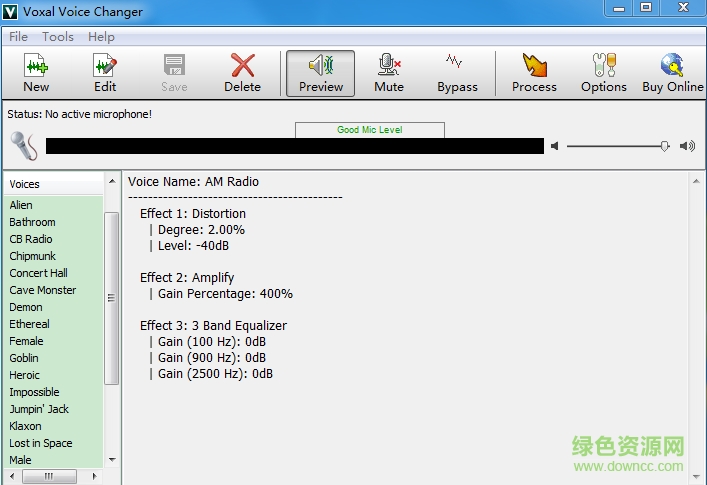Image resolution: width=707 pixels, height=485 pixels.
Task: Select the Female voice
Action: click(54, 341)
